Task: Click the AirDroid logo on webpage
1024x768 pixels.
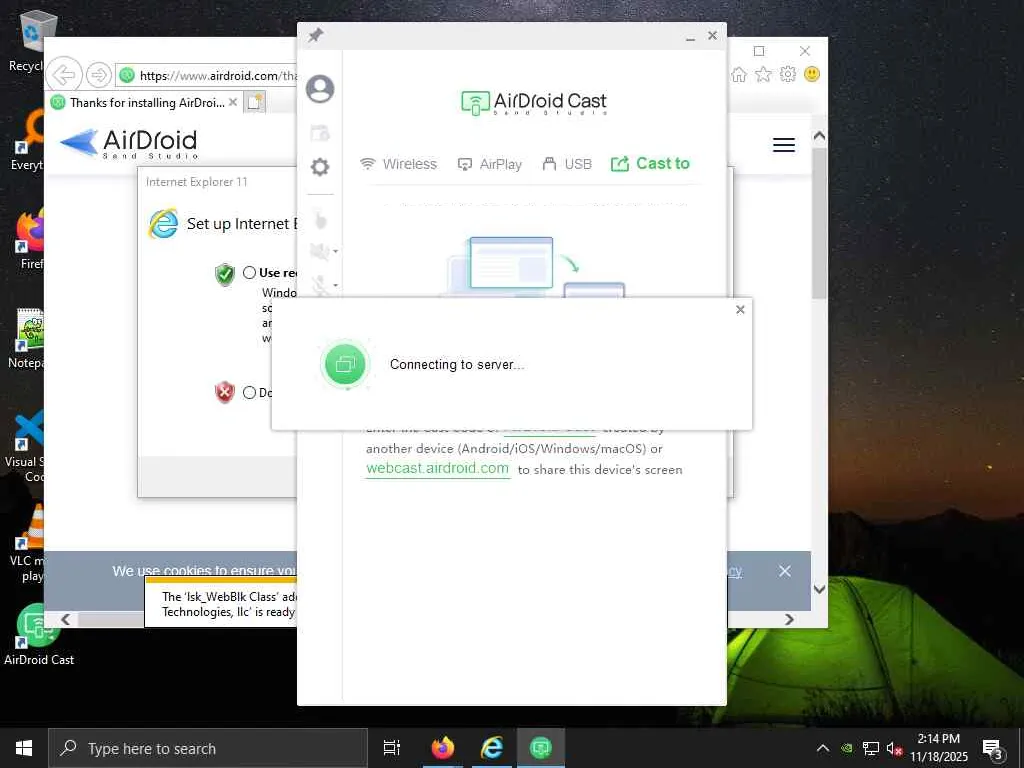Action: (129, 144)
